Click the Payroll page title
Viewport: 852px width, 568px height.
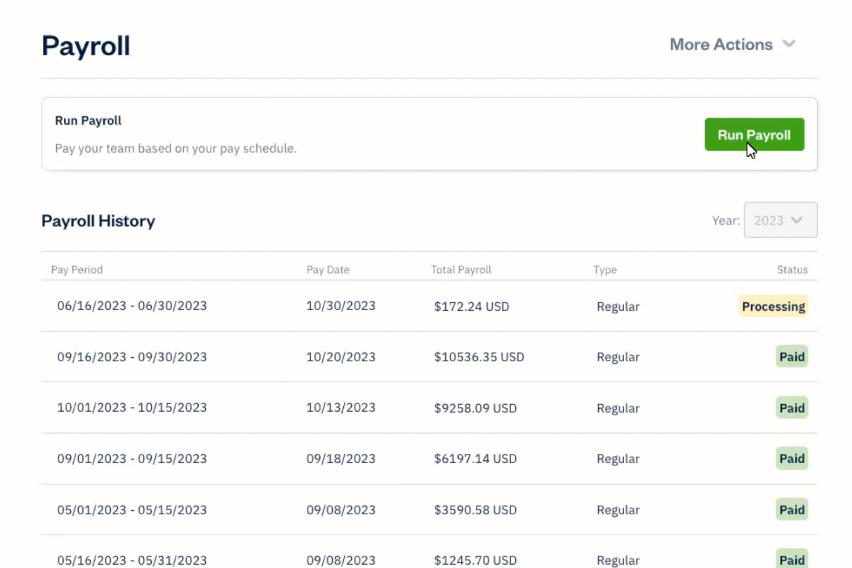click(86, 46)
